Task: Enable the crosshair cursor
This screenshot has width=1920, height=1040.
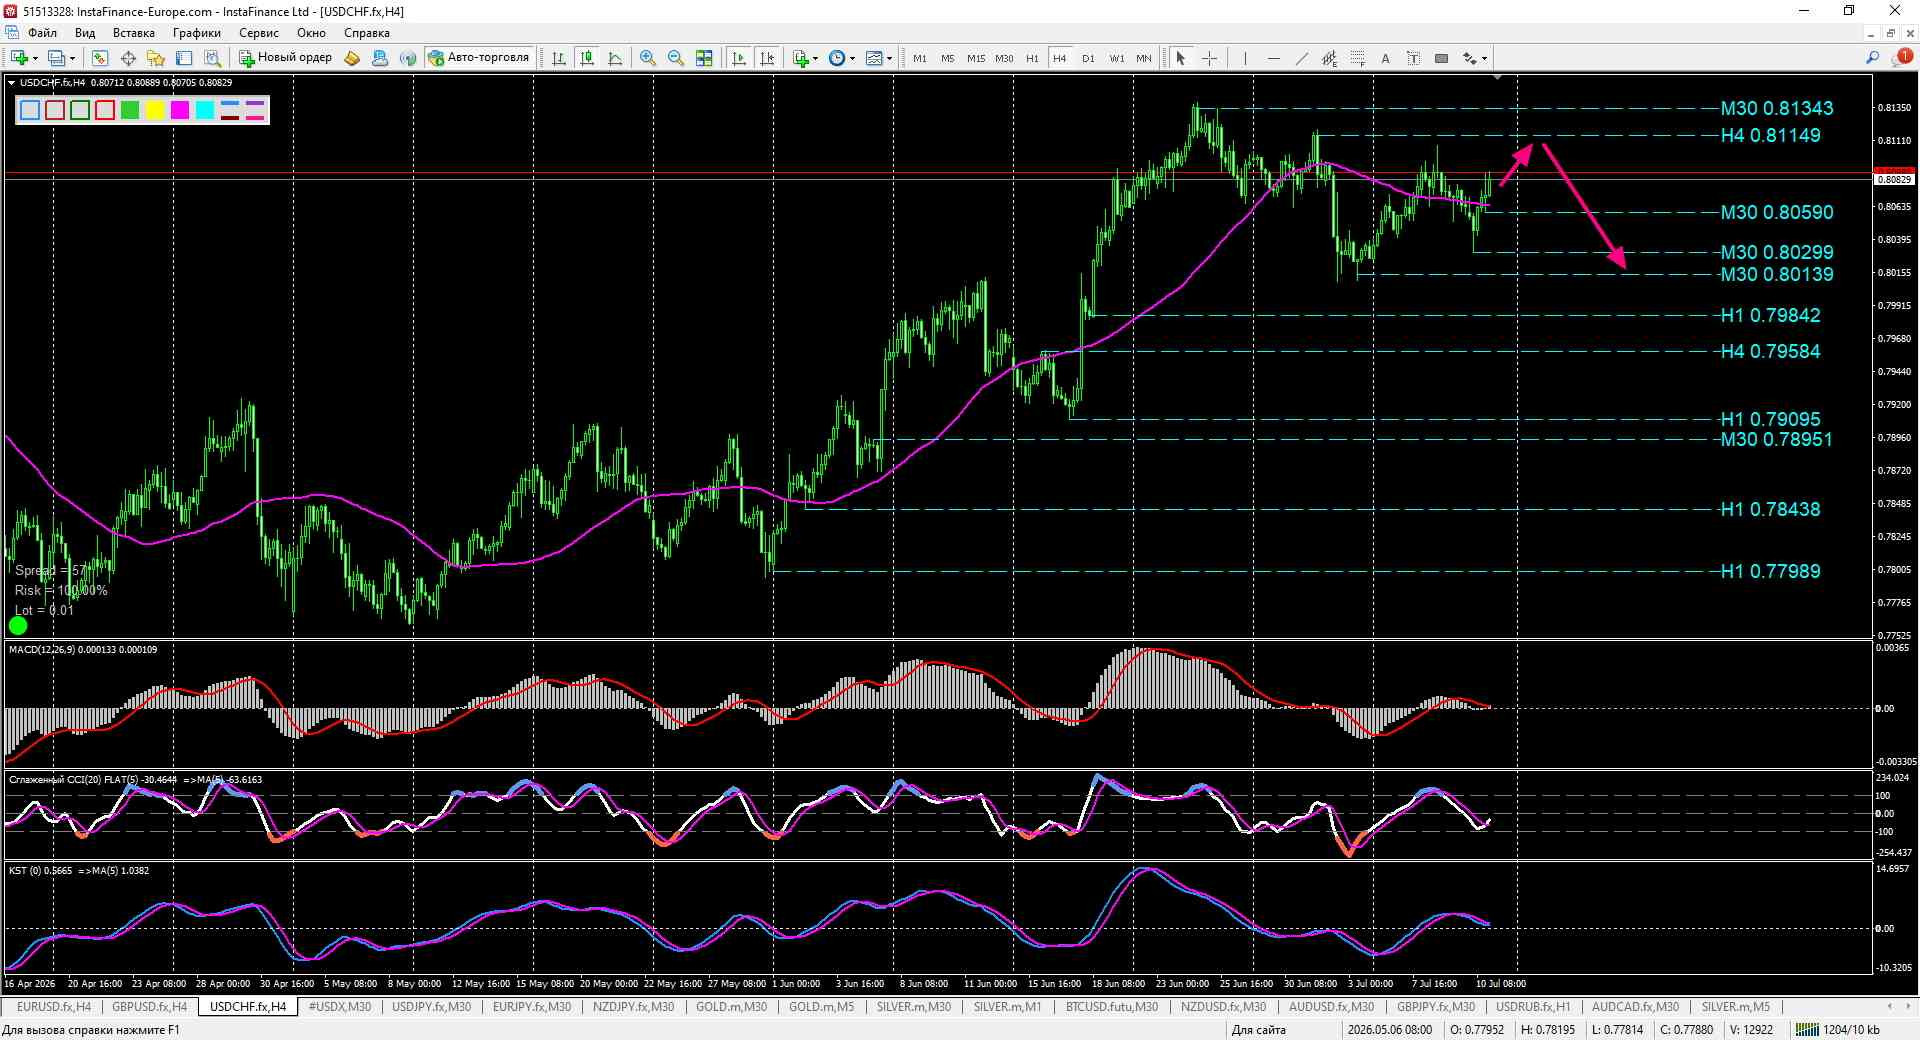Action: (x=1209, y=58)
